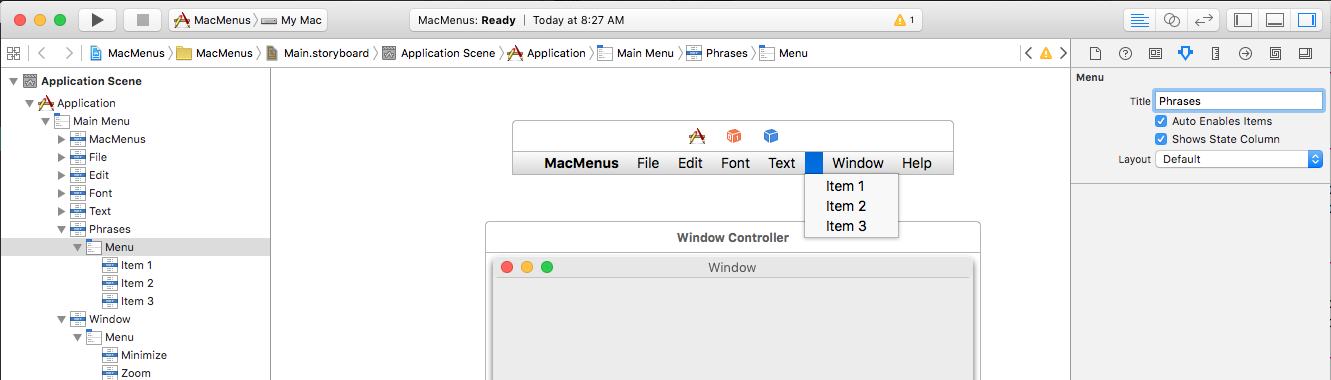Go back in the jump bar history
The height and width of the screenshot is (380, 1331).
pyautogui.click(x=43, y=53)
